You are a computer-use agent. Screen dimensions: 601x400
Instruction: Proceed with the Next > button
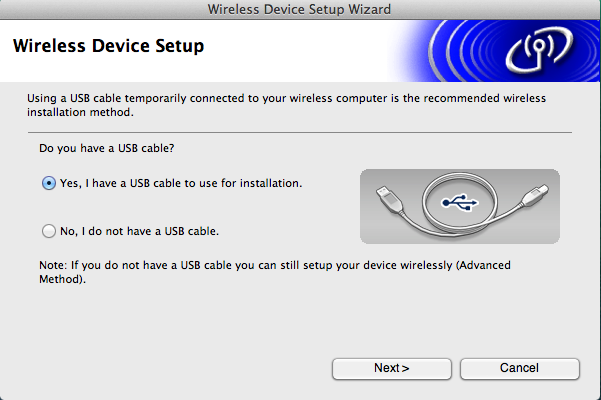click(x=392, y=369)
